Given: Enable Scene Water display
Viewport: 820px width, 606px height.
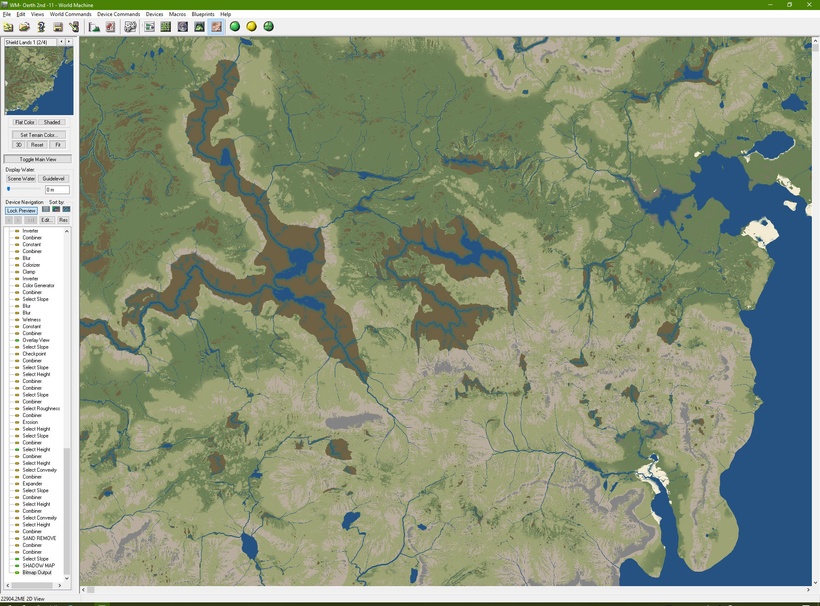Looking at the screenshot, I should click(x=22, y=179).
